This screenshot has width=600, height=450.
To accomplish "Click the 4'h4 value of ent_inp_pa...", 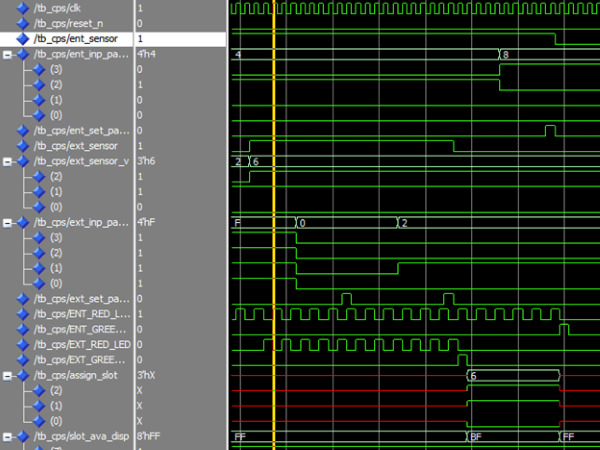I will pos(147,54).
